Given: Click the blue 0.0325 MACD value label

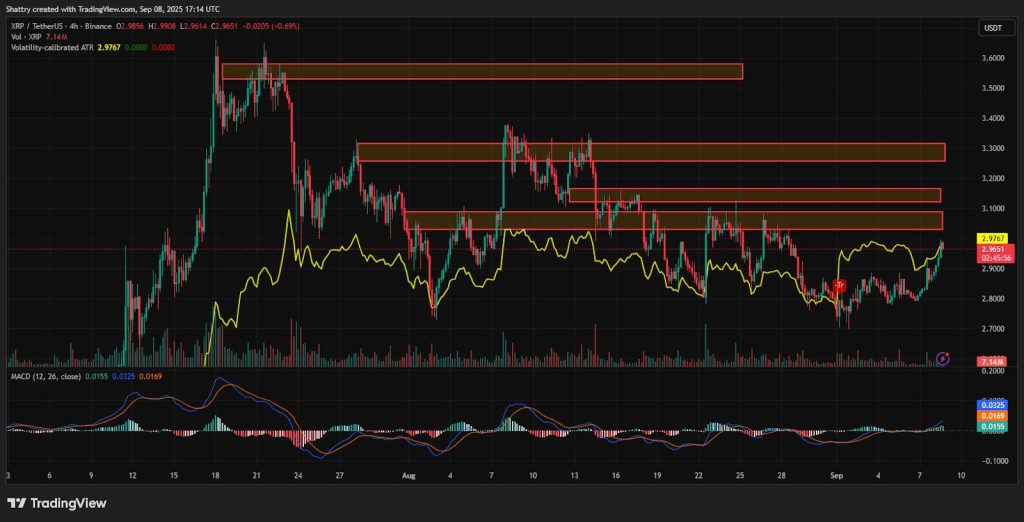Looking at the screenshot, I should [992, 405].
